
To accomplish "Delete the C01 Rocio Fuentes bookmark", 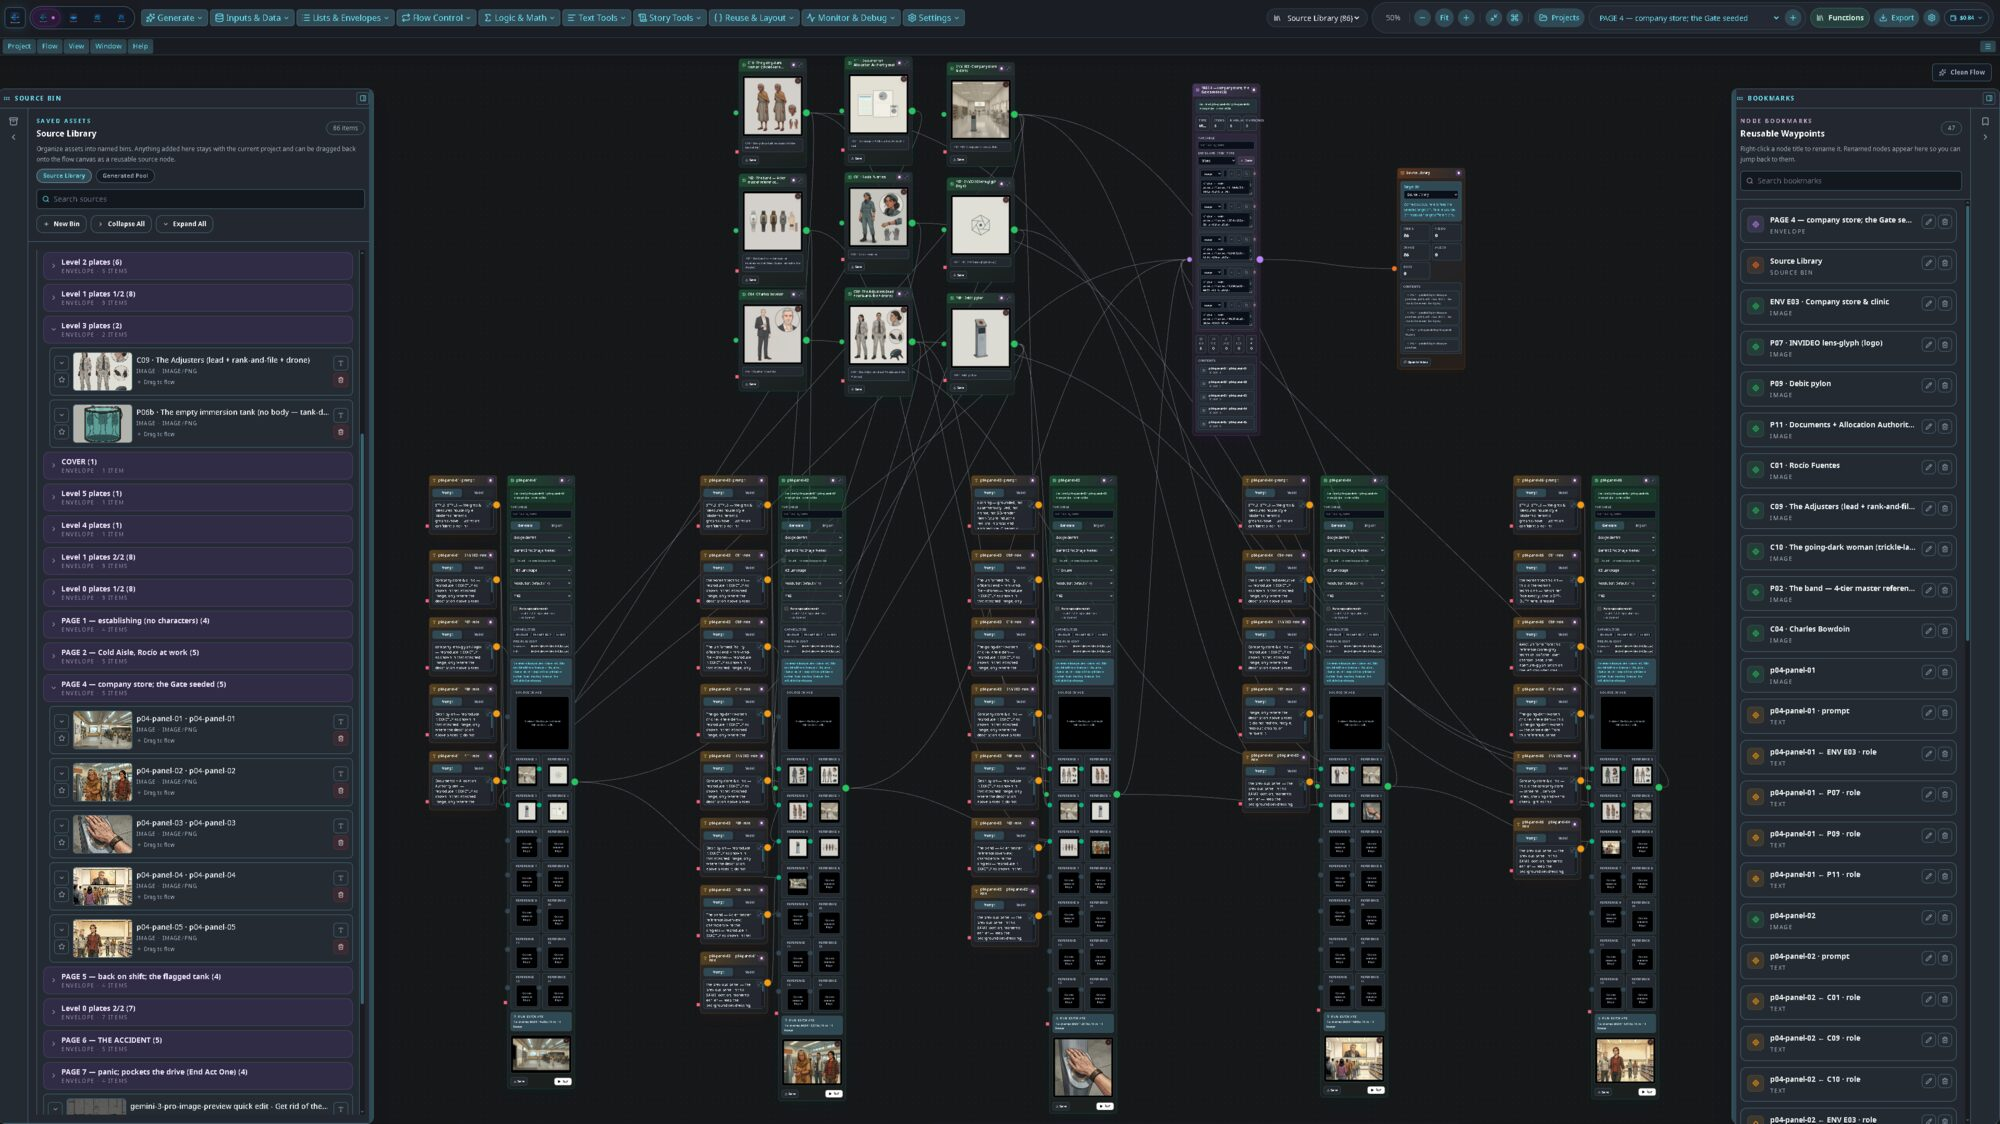I will (x=1944, y=468).
